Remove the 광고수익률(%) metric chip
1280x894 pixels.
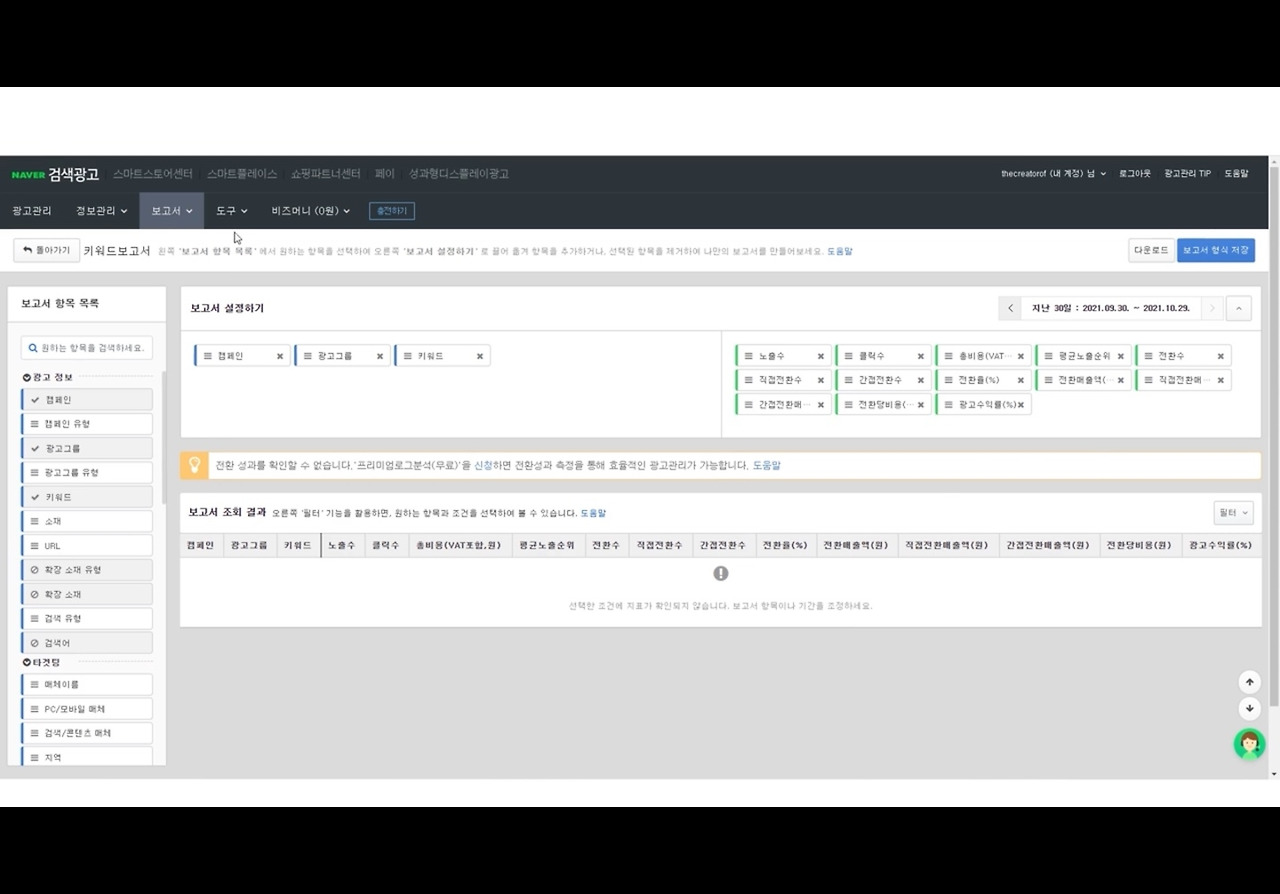click(x=1021, y=405)
